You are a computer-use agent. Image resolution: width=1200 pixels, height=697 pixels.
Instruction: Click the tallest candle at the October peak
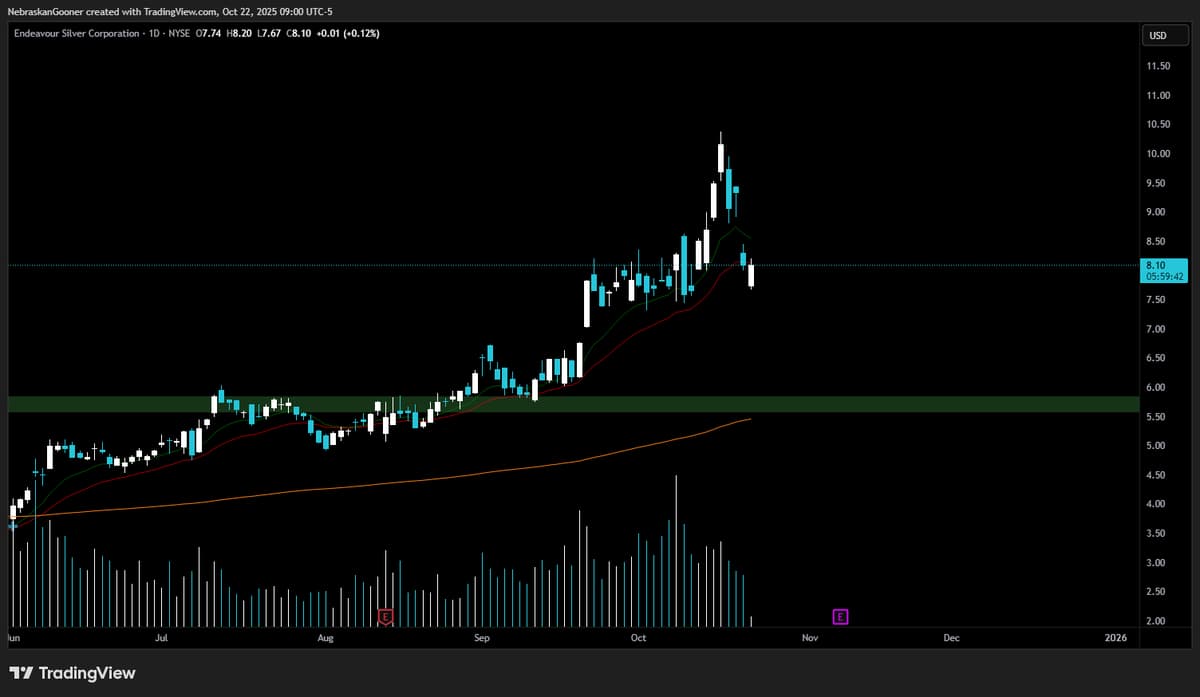[719, 160]
